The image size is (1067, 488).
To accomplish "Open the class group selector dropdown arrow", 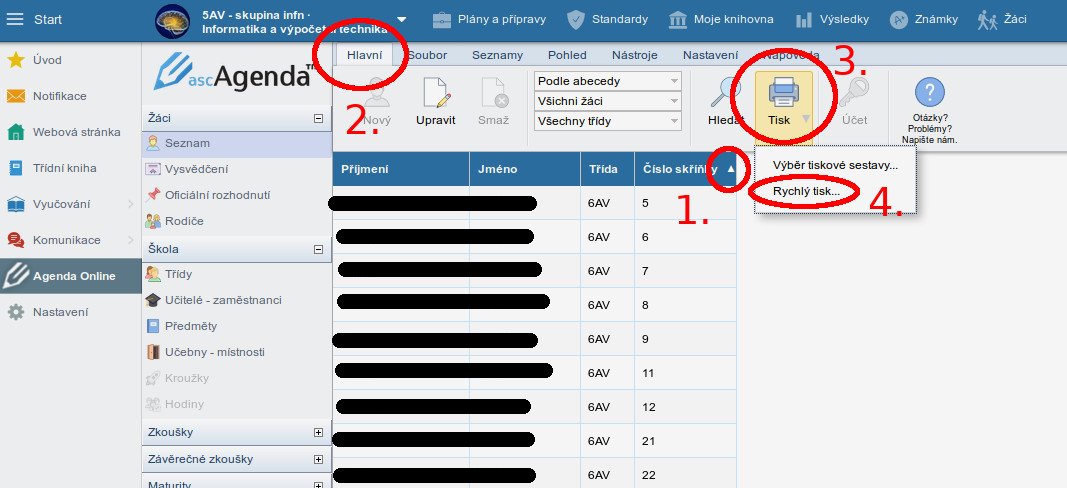I will pyautogui.click(x=402, y=19).
